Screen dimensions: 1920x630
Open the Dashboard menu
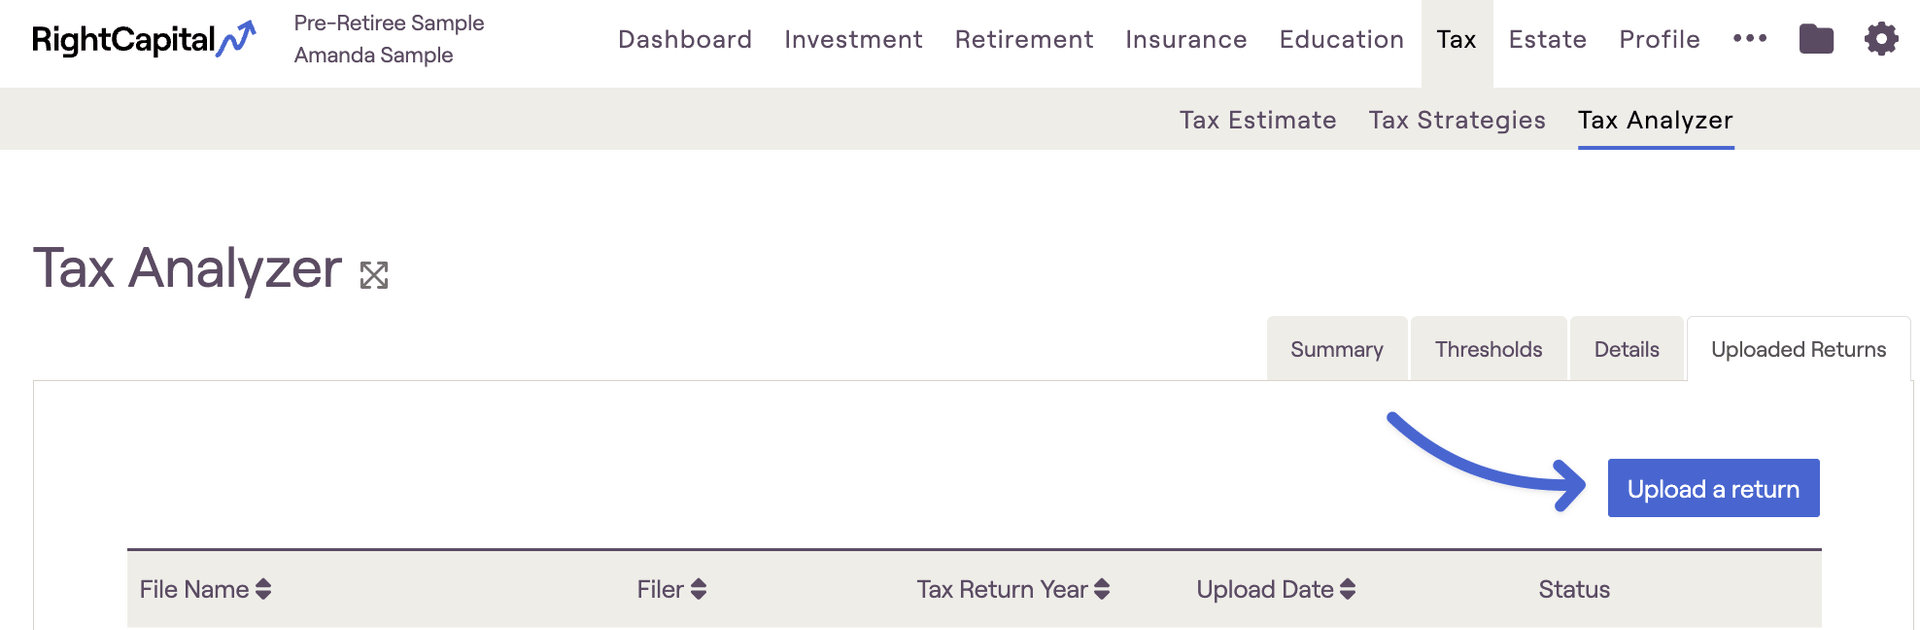(x=685, y=39)
